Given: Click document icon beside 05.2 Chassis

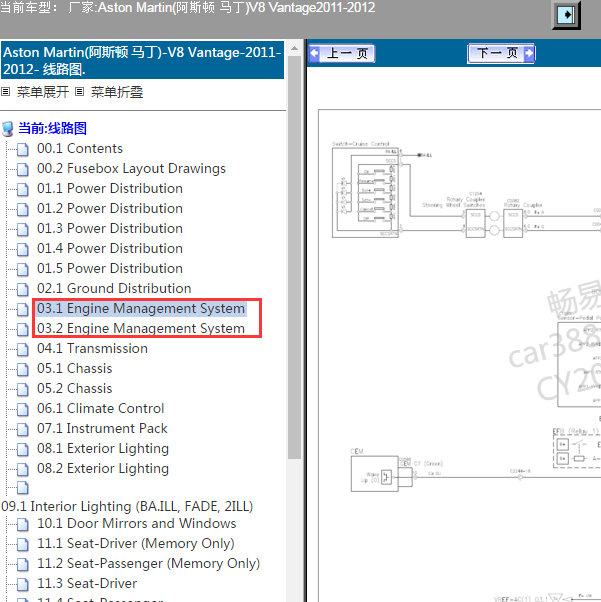Looking at the screenshot, I should click(23, 389).
